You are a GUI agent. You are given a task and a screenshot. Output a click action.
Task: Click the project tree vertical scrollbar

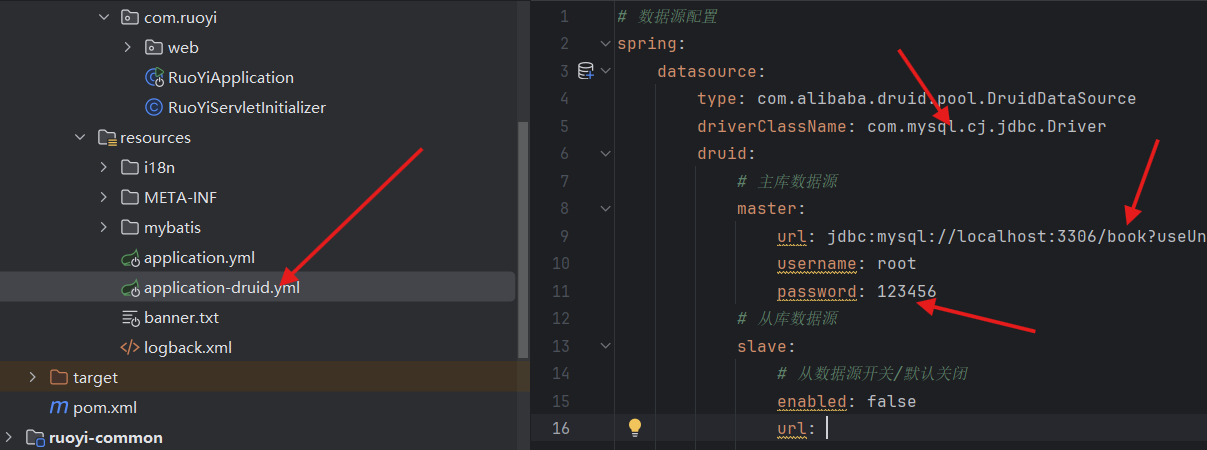(x=523, y=240)
